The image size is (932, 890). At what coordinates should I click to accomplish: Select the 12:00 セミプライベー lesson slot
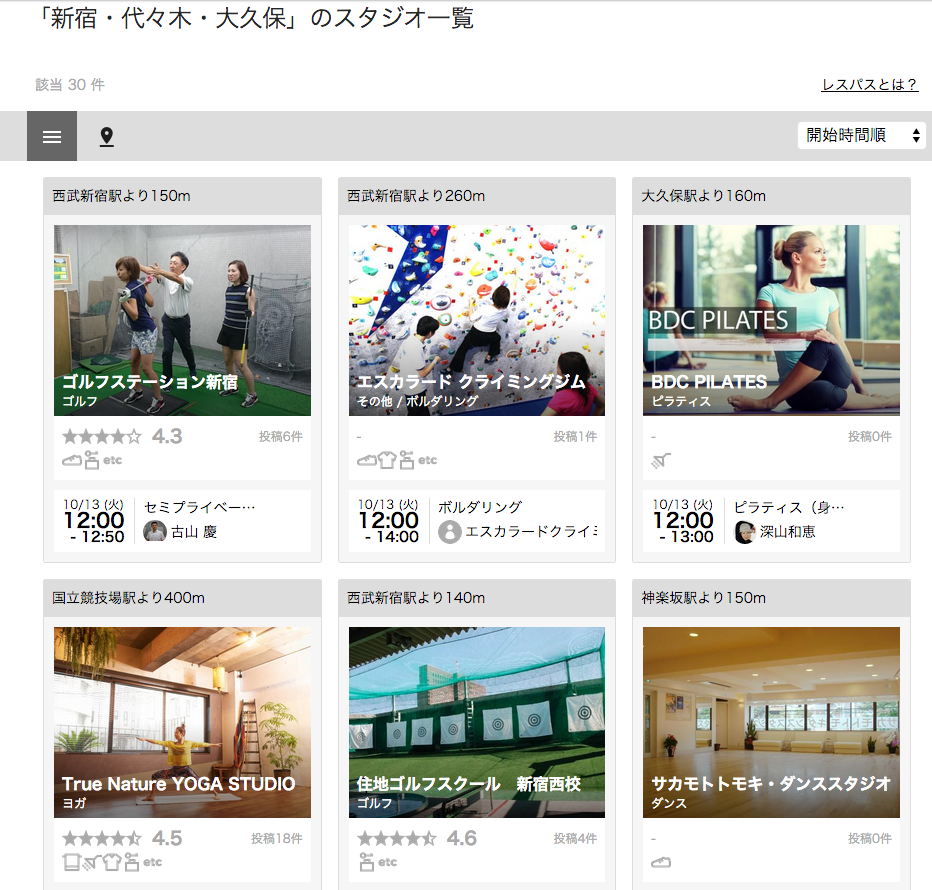click(x=182, y=521)
